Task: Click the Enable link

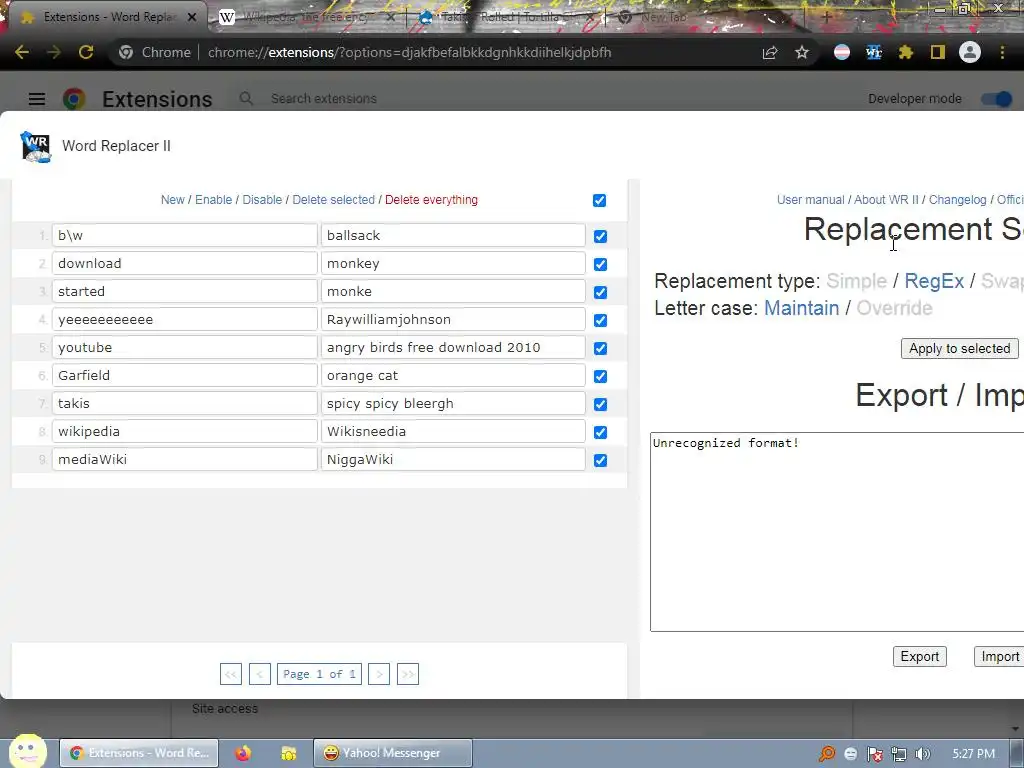Action: [214, 200]
